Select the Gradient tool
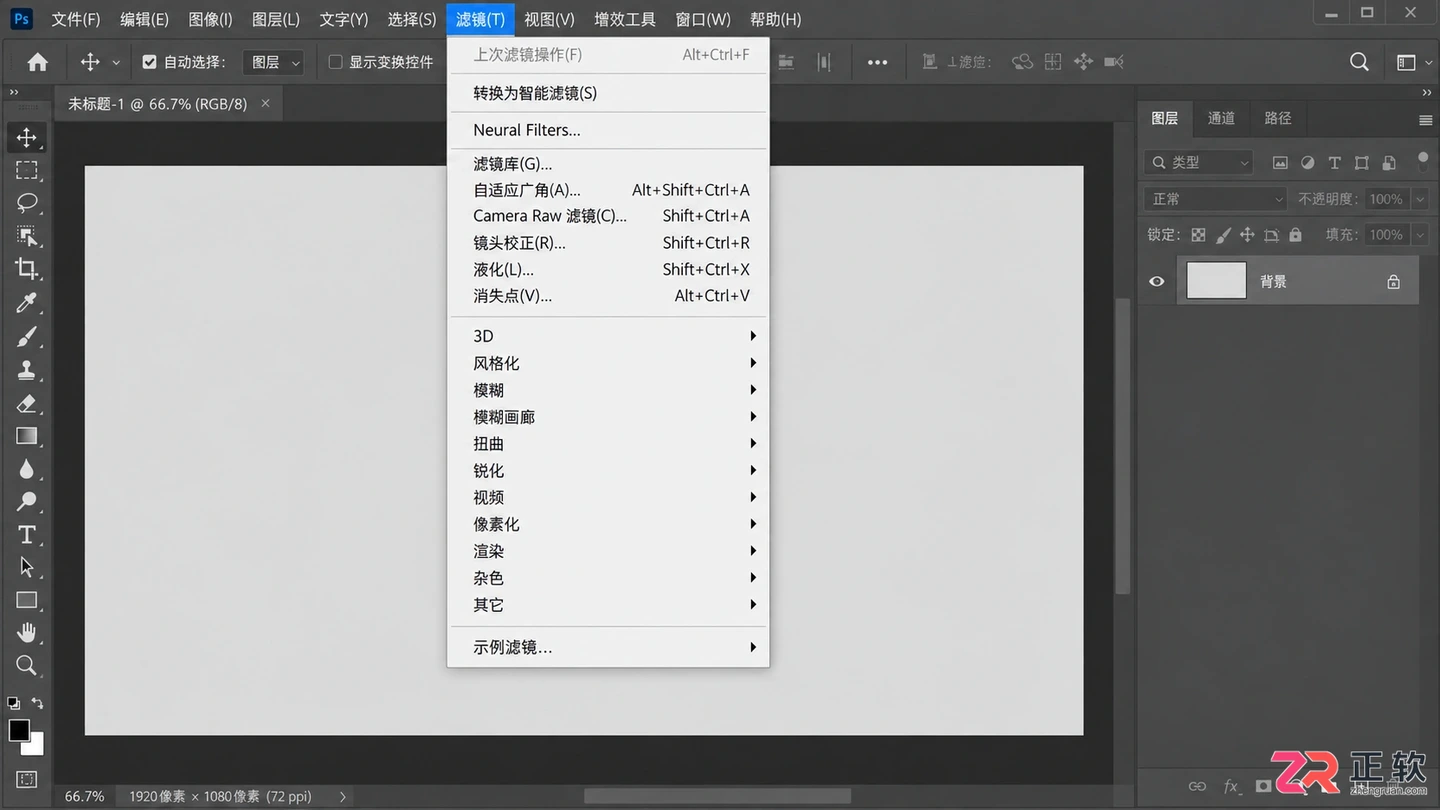 27,436
